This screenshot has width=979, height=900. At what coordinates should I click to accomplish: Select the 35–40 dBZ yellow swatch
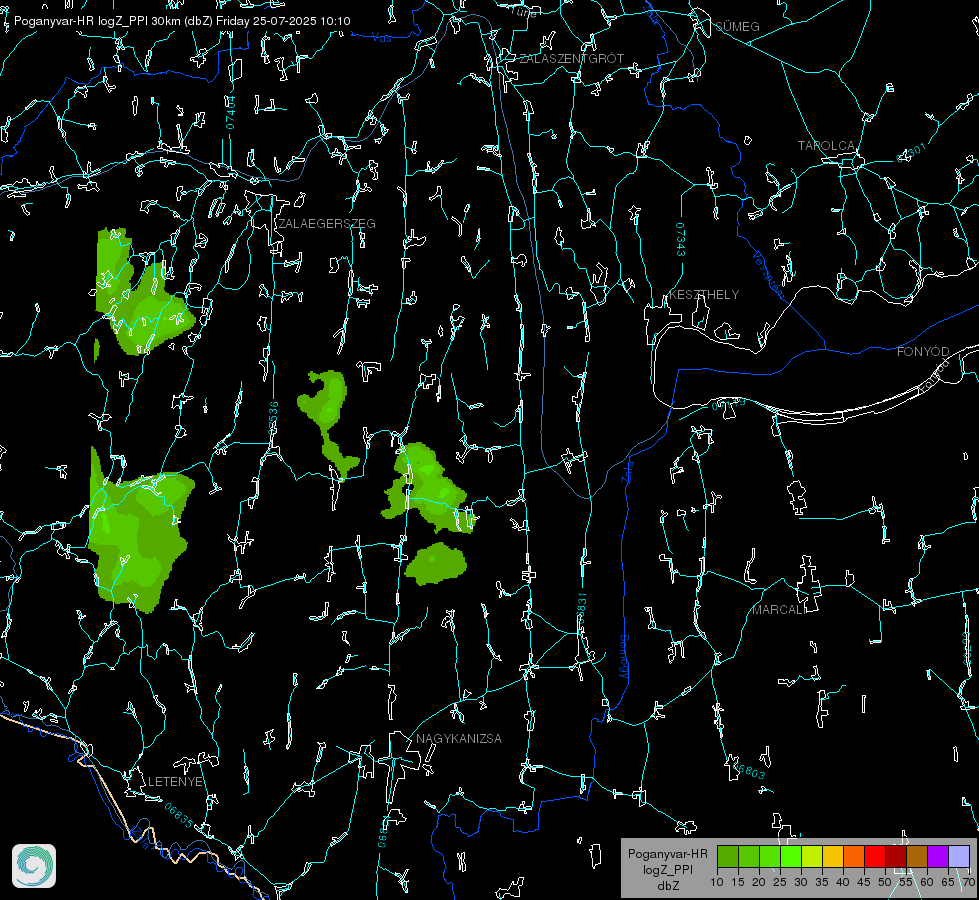(833, 856)
